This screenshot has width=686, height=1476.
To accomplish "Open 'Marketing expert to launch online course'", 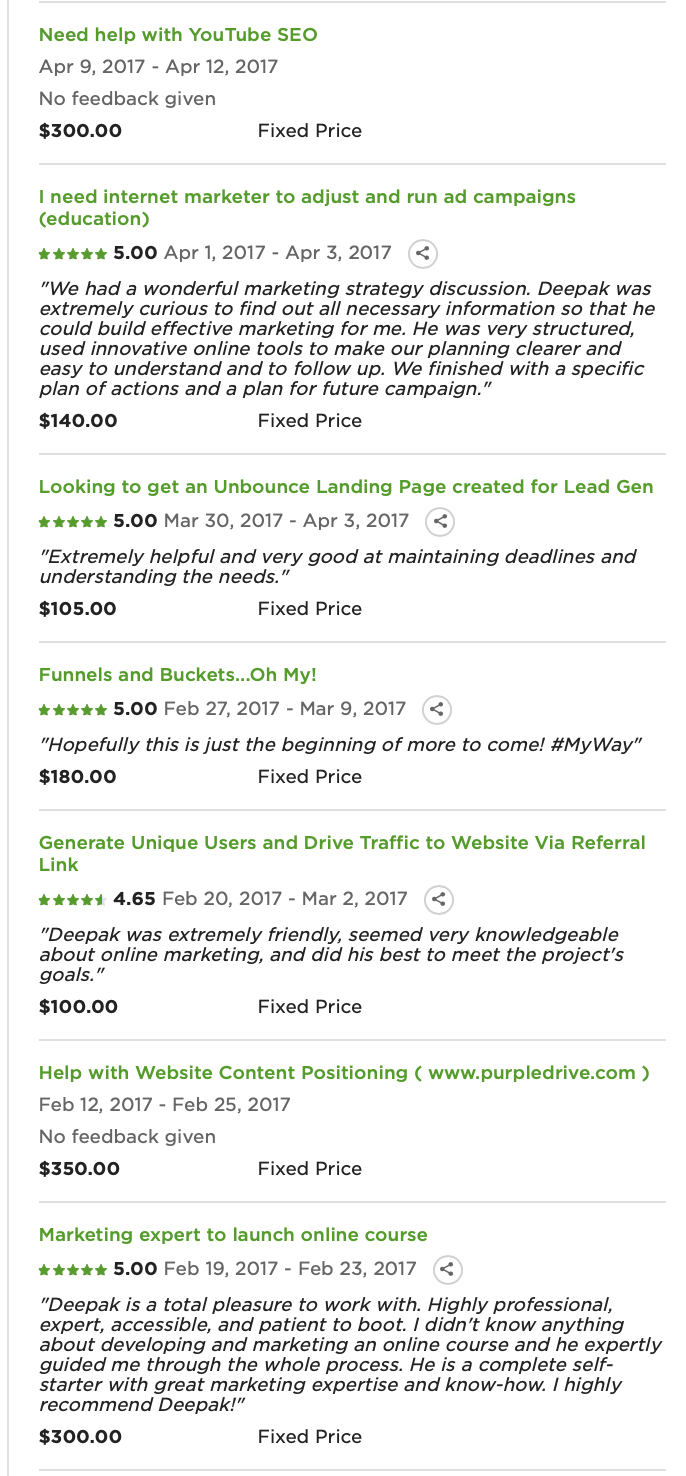I will 233,1235.
